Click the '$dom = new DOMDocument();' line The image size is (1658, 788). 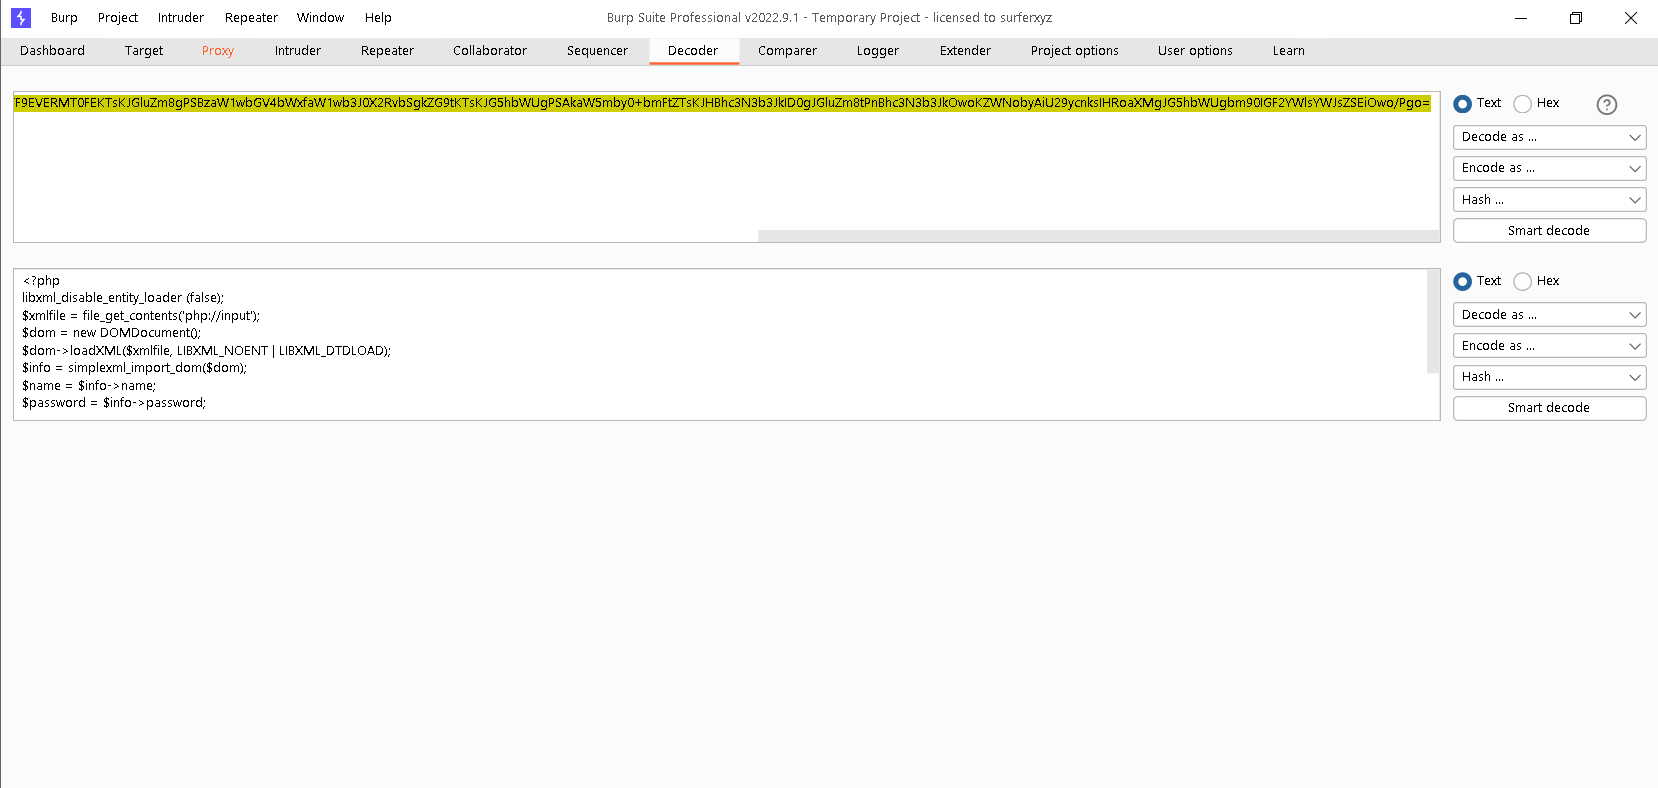pos(112,333)
